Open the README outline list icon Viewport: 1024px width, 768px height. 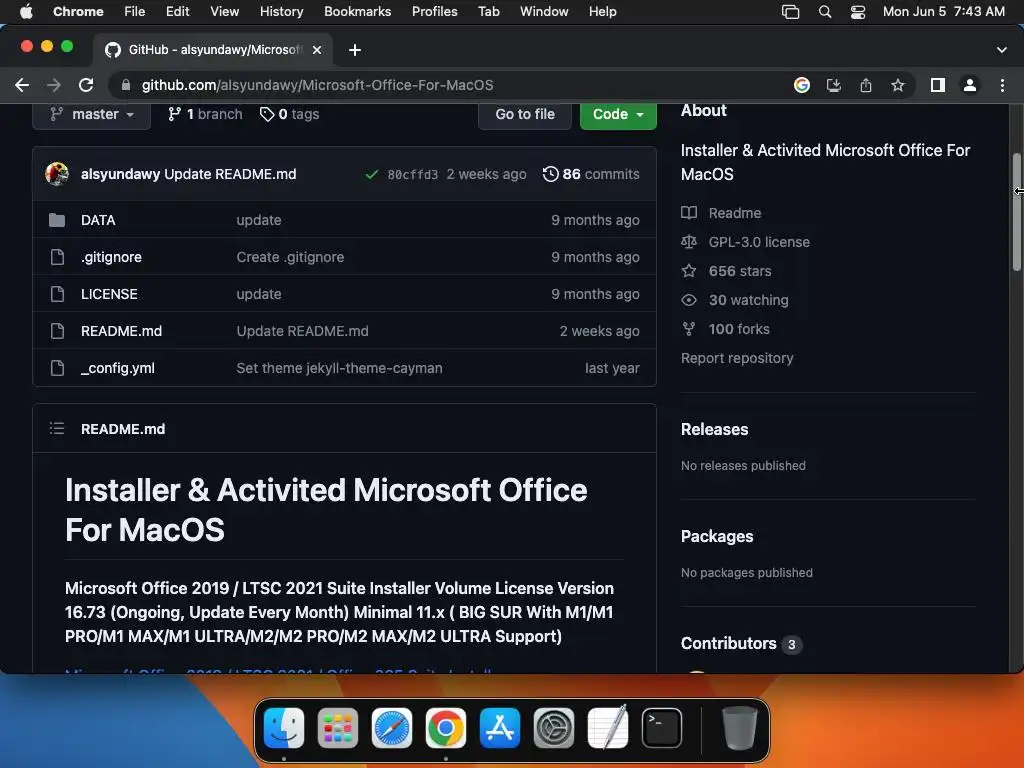57,428
